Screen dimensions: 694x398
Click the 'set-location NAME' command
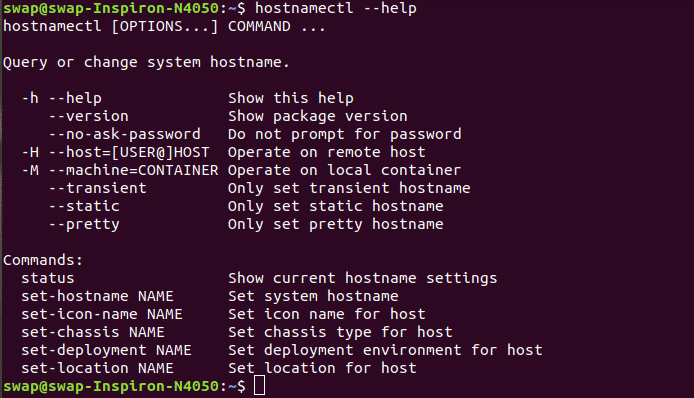(97, 368)
